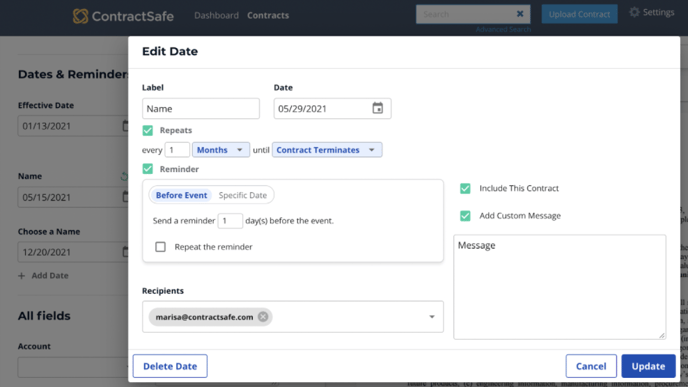Viewport: 688px width, 387px height.
Task: Click the Dates & Reminders heading
Action: pyautogui.click(x=73, y=74)
